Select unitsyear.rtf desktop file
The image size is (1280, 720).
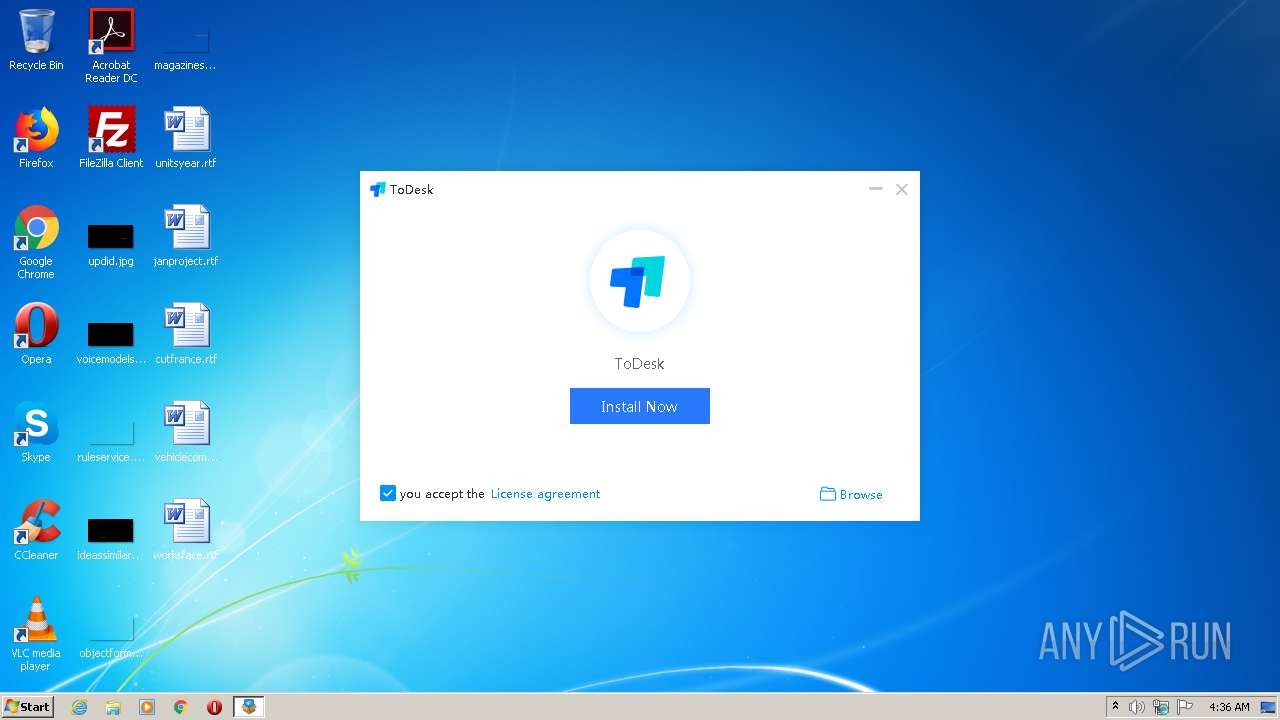[186, 138]
